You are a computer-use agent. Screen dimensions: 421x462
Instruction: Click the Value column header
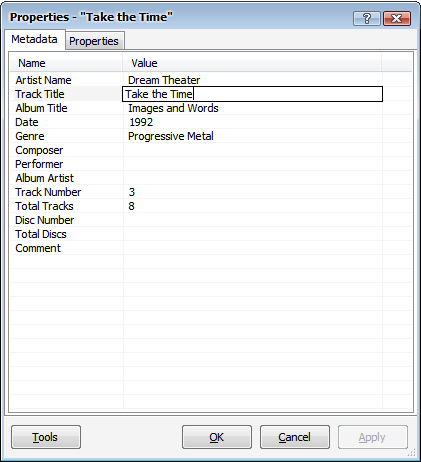252,63
